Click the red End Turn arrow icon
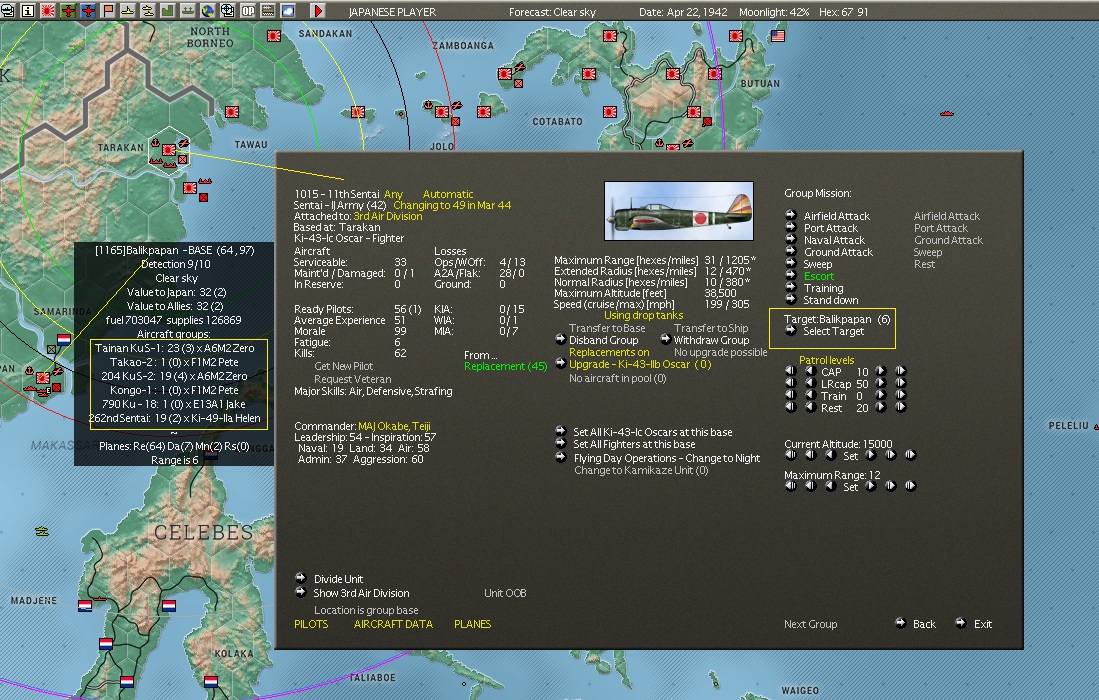 tap(318, 11)
